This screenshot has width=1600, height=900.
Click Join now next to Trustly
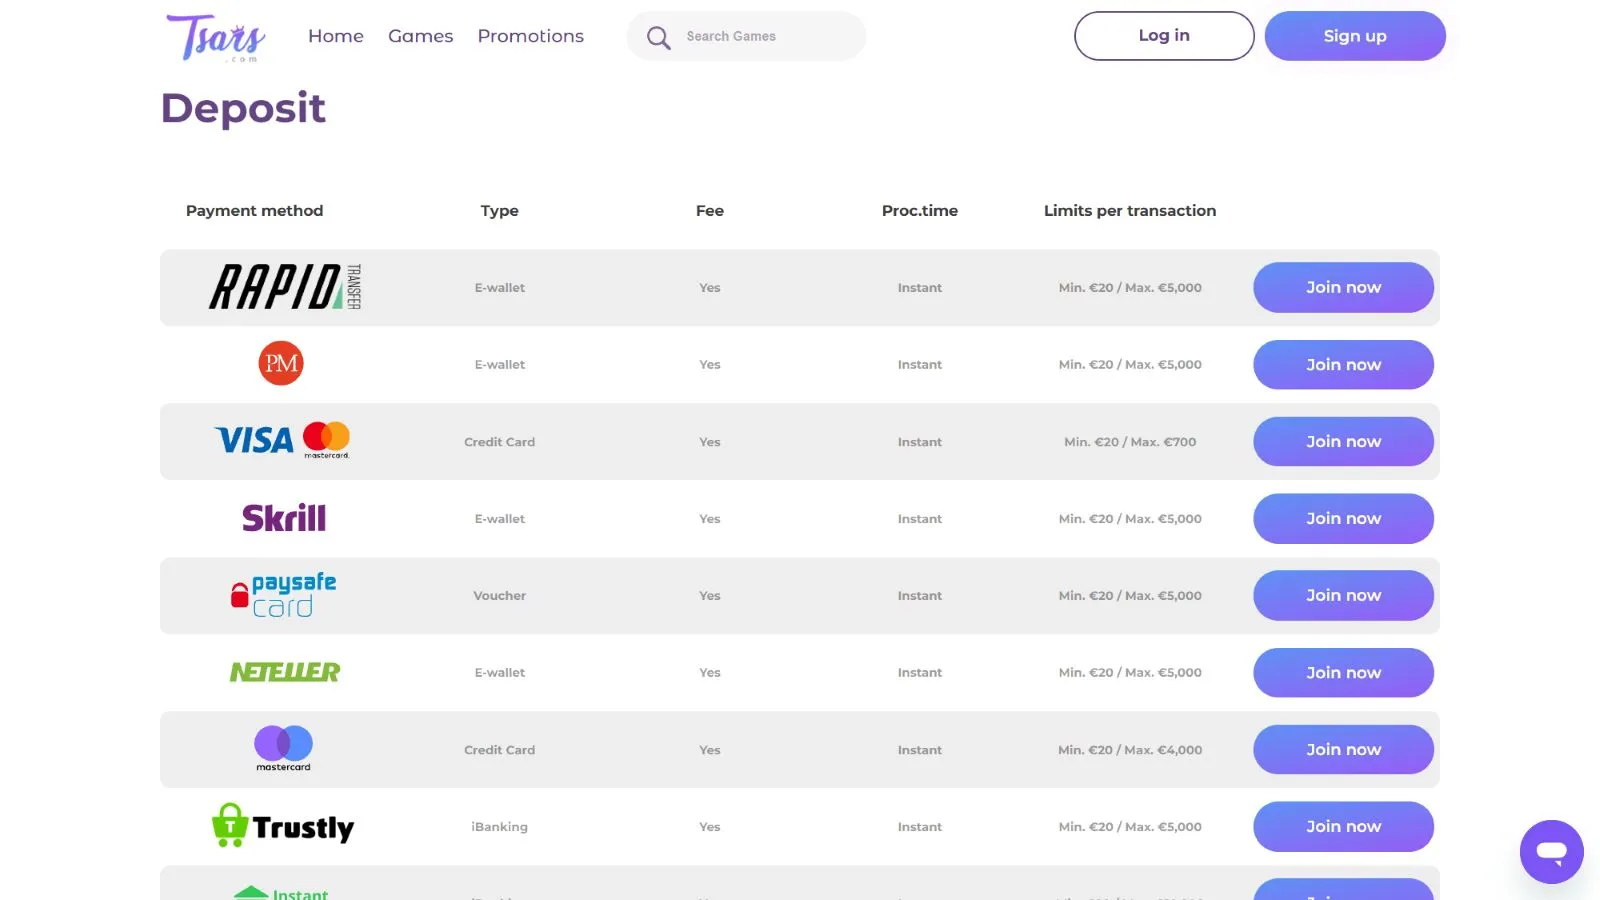coord(1343,826)
